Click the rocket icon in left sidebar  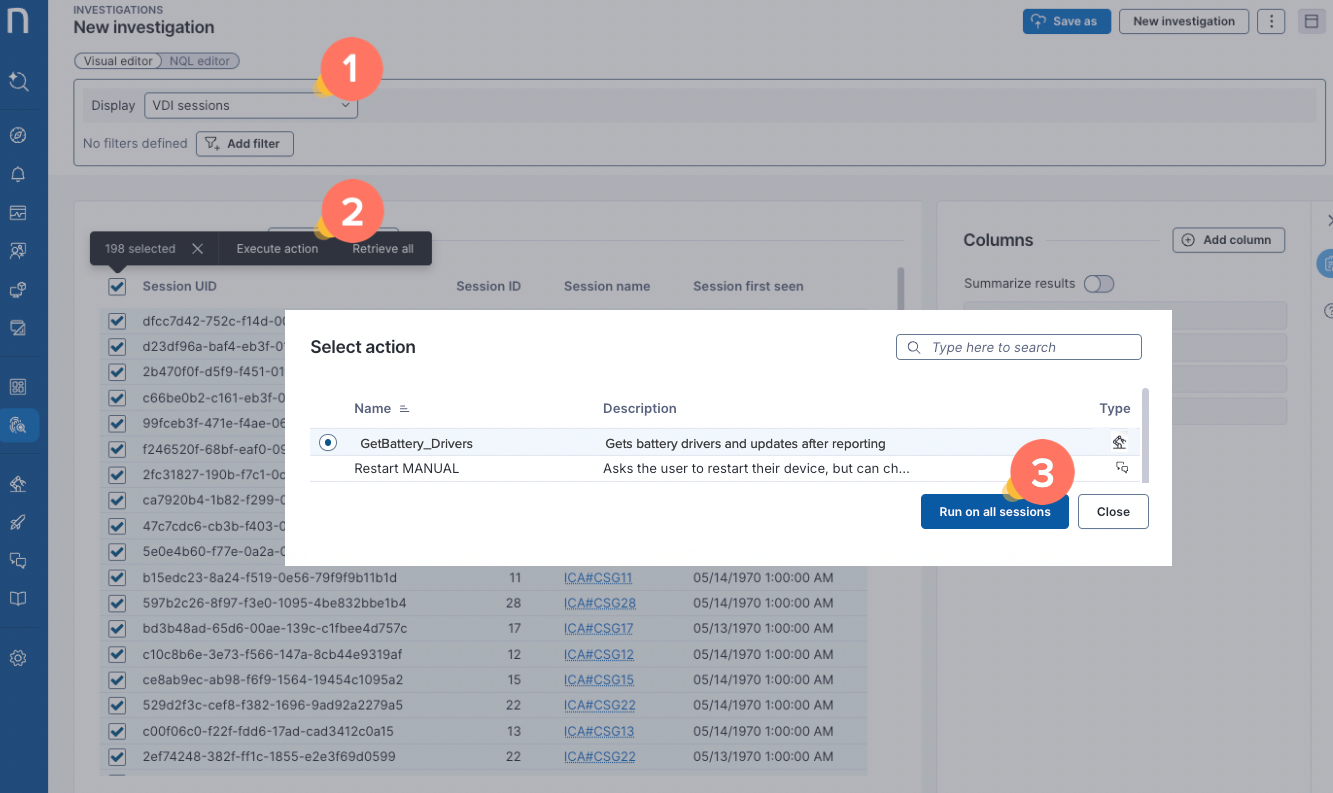click(18, 522)
